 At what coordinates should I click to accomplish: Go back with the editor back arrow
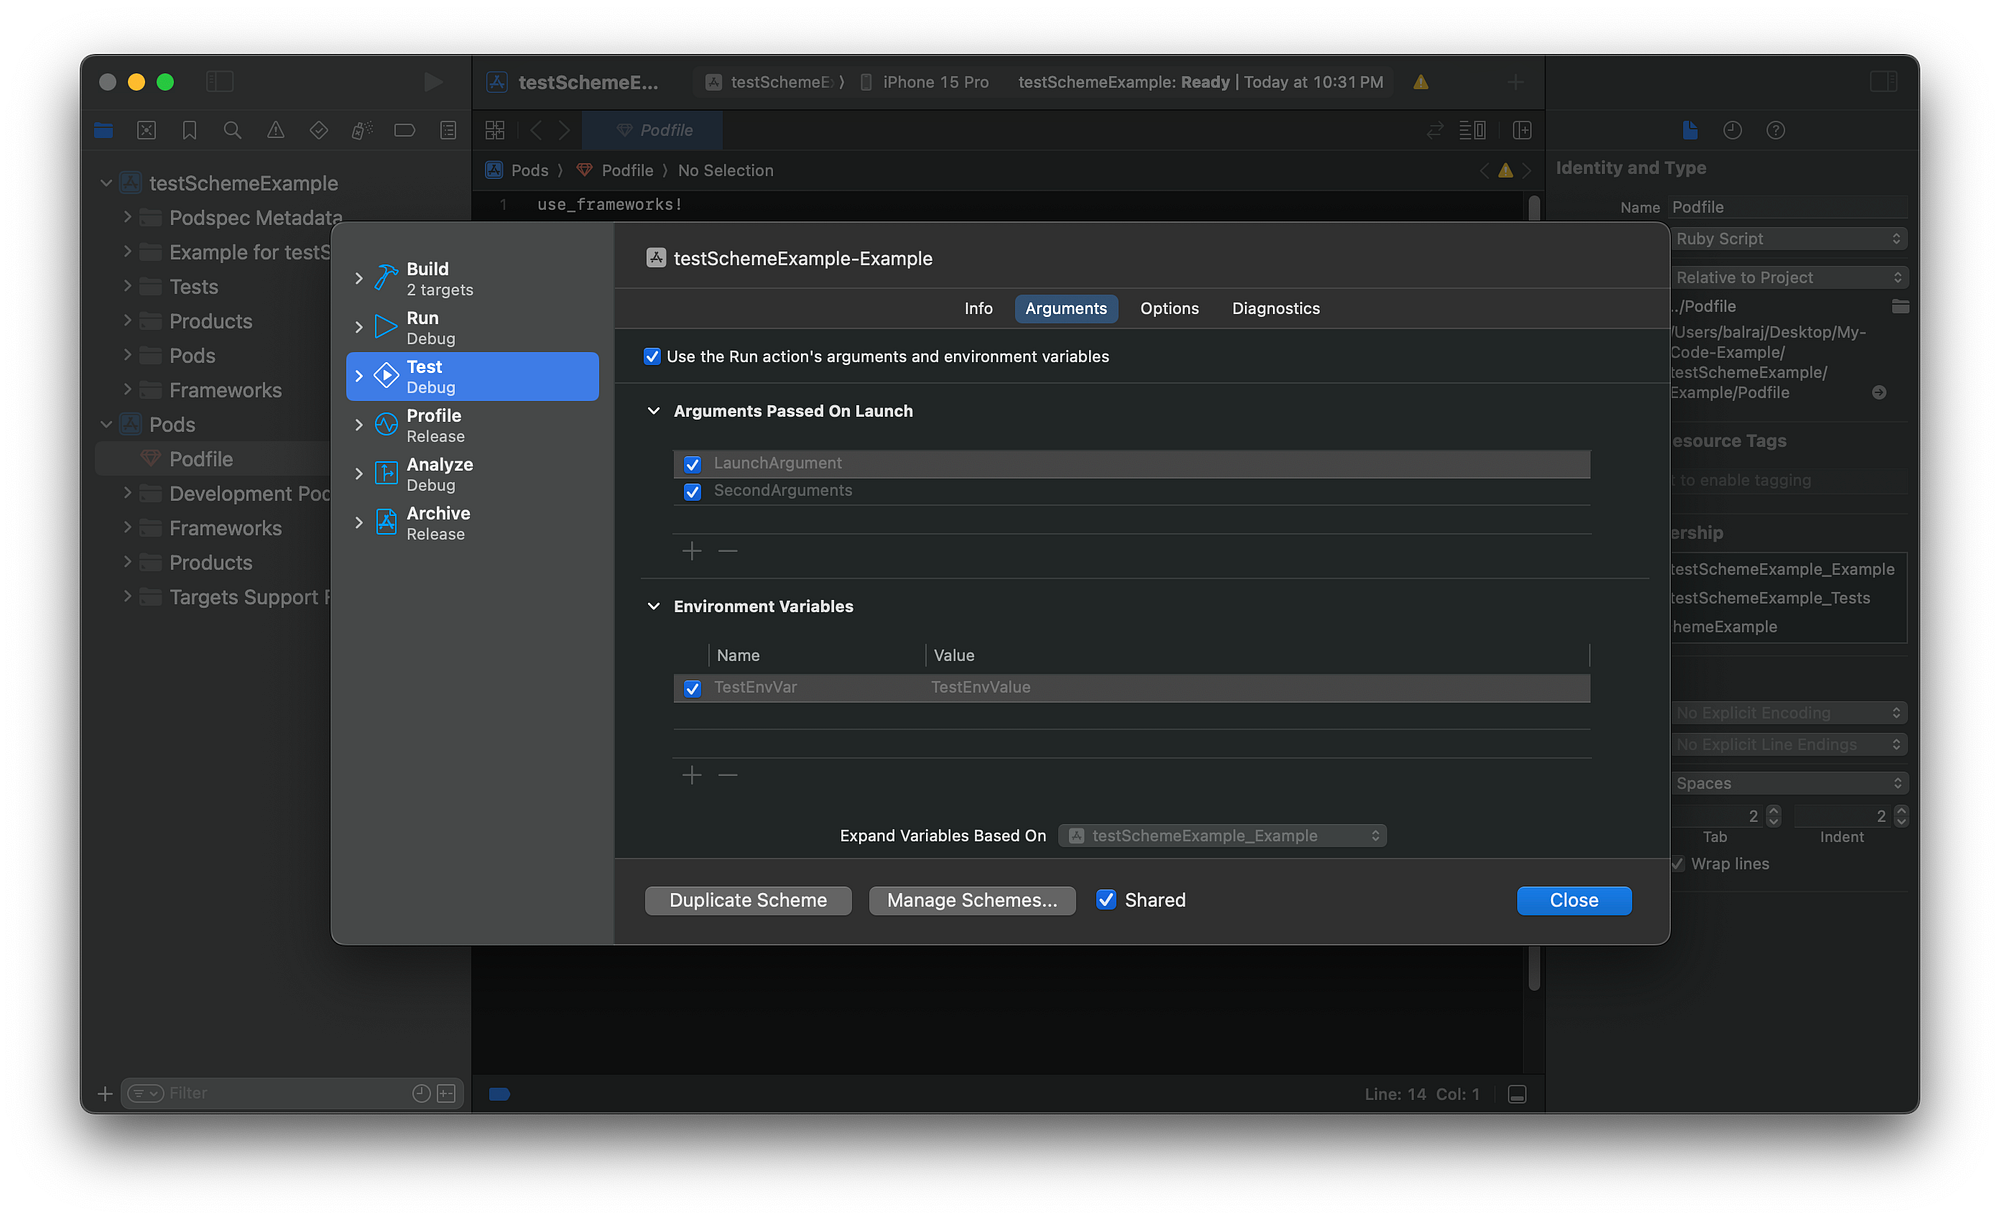click(x=536, y=130)
